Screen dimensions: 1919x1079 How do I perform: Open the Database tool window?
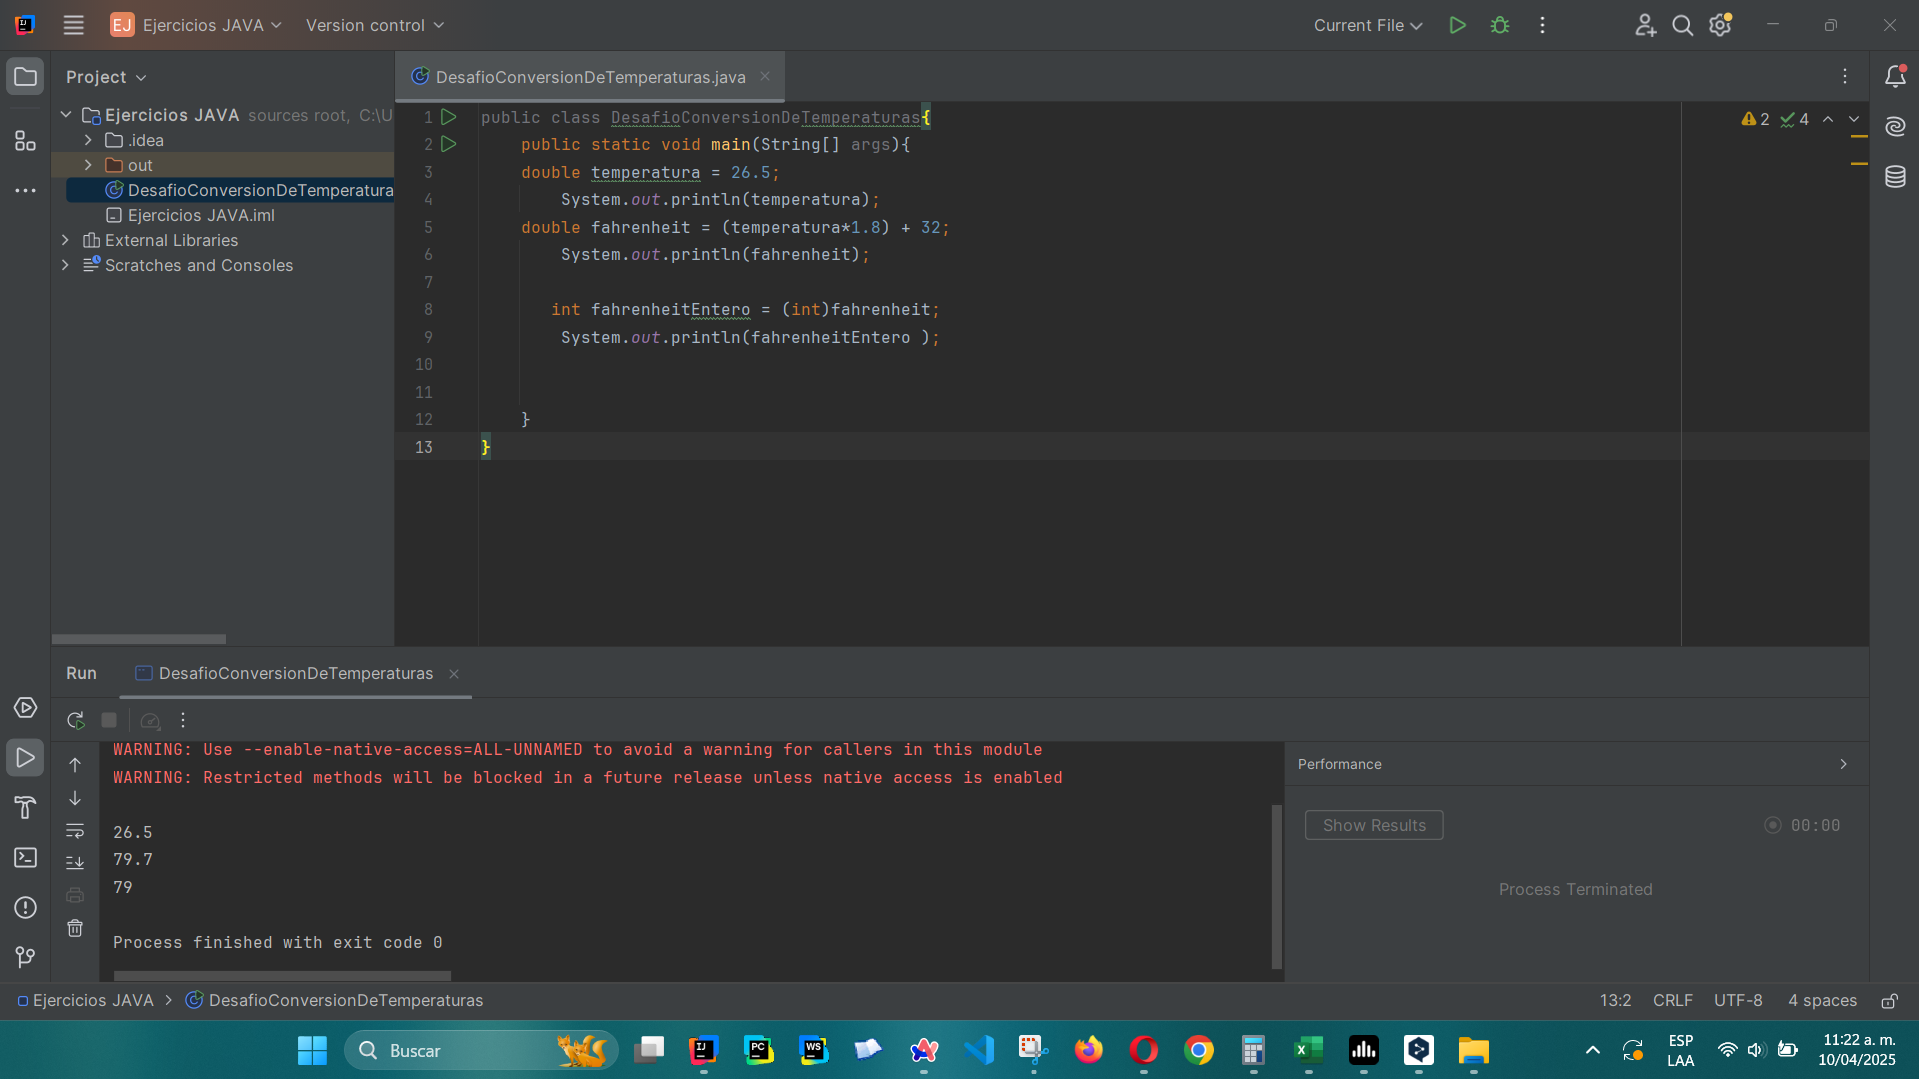coord(1894,177)
